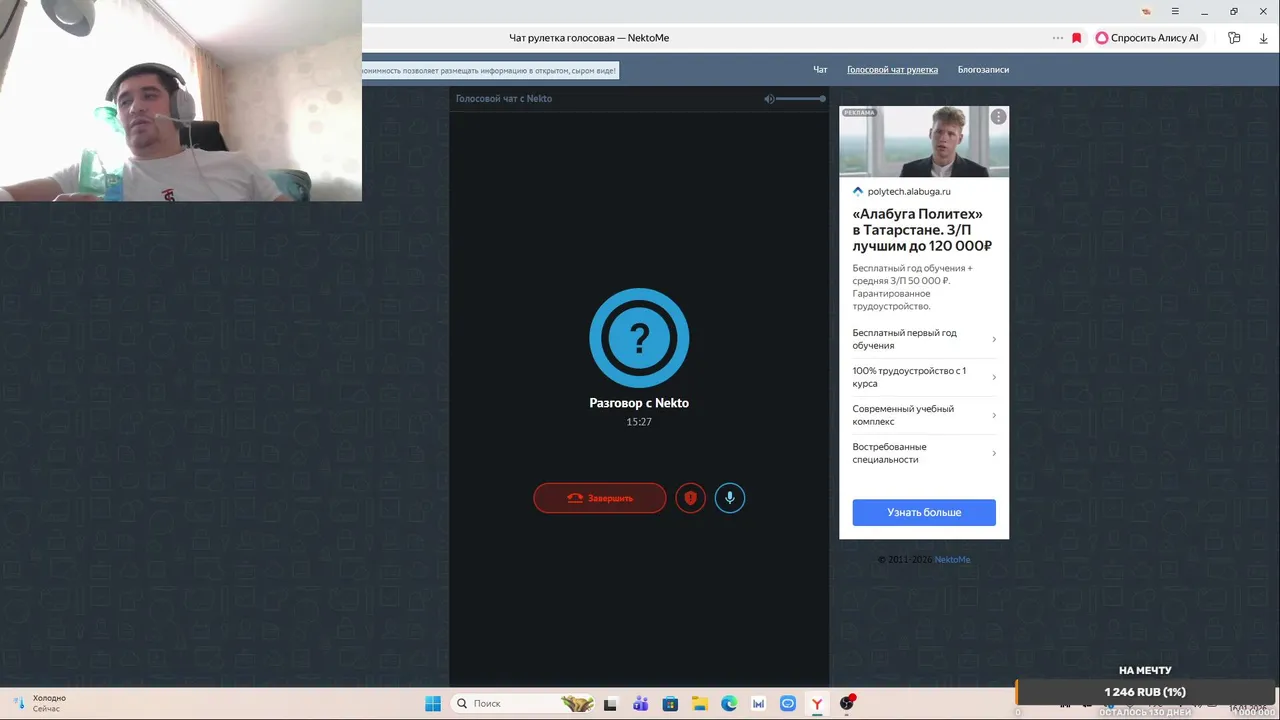This screenshot has height=720, width=1280.
Task: Open the browser hamburger menu
Action: pos(1175,11)
